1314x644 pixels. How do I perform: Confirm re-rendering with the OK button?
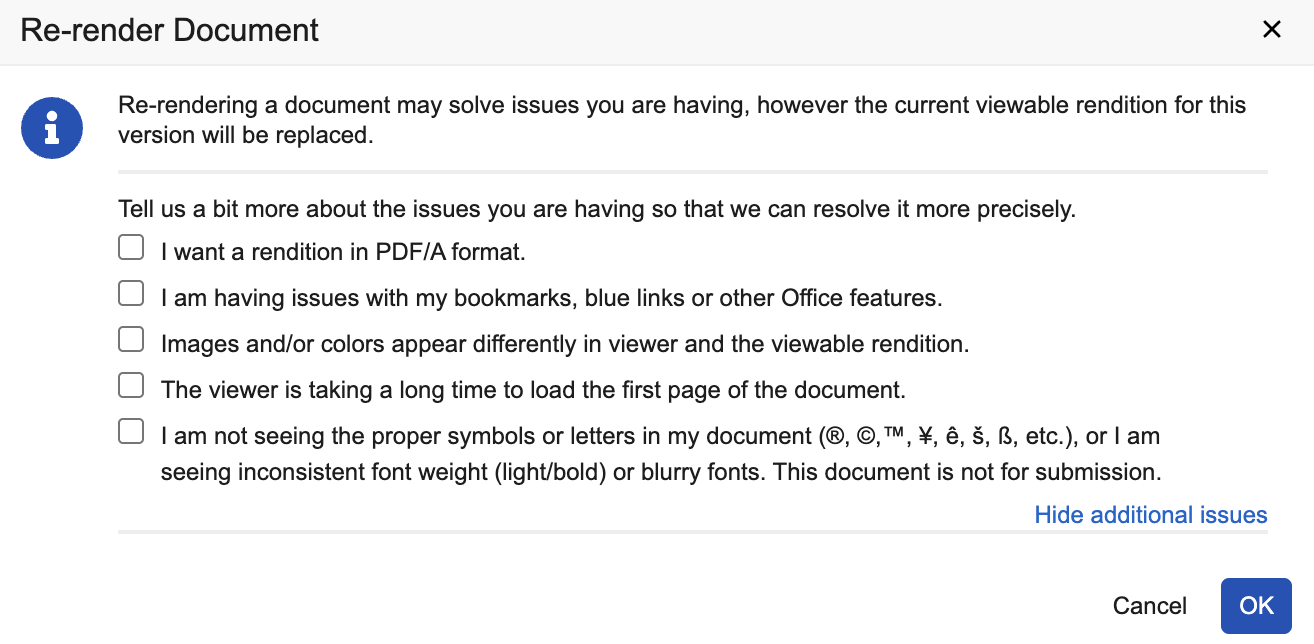1256,606
